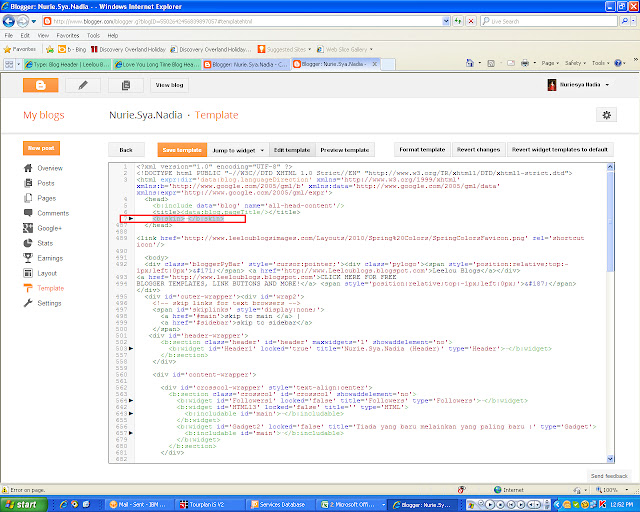
Task: Click Preview template button
Action: pos(344,150)
